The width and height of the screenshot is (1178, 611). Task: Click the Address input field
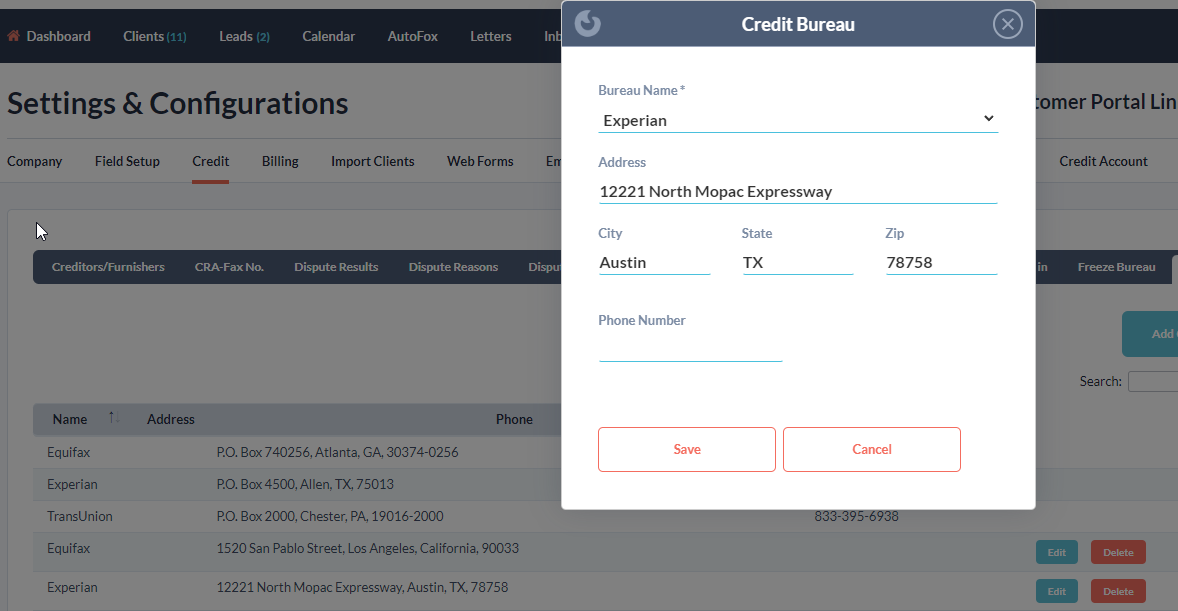click(798, 191)
